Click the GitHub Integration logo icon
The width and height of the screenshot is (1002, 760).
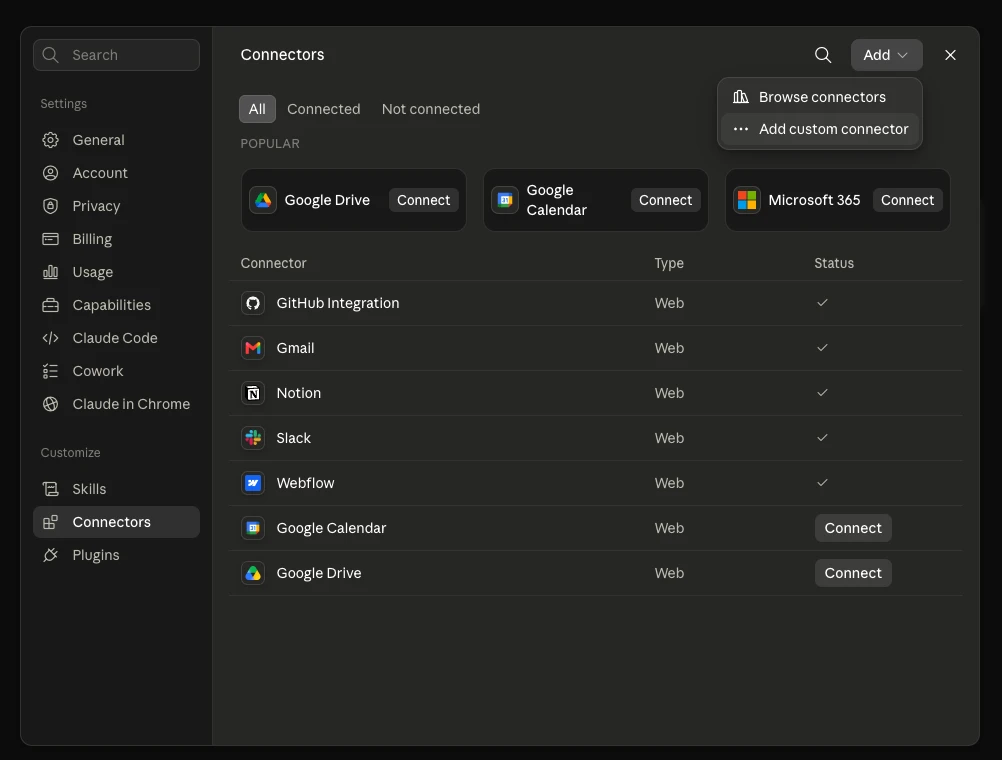pyautogui.click(x=253, y=303)
